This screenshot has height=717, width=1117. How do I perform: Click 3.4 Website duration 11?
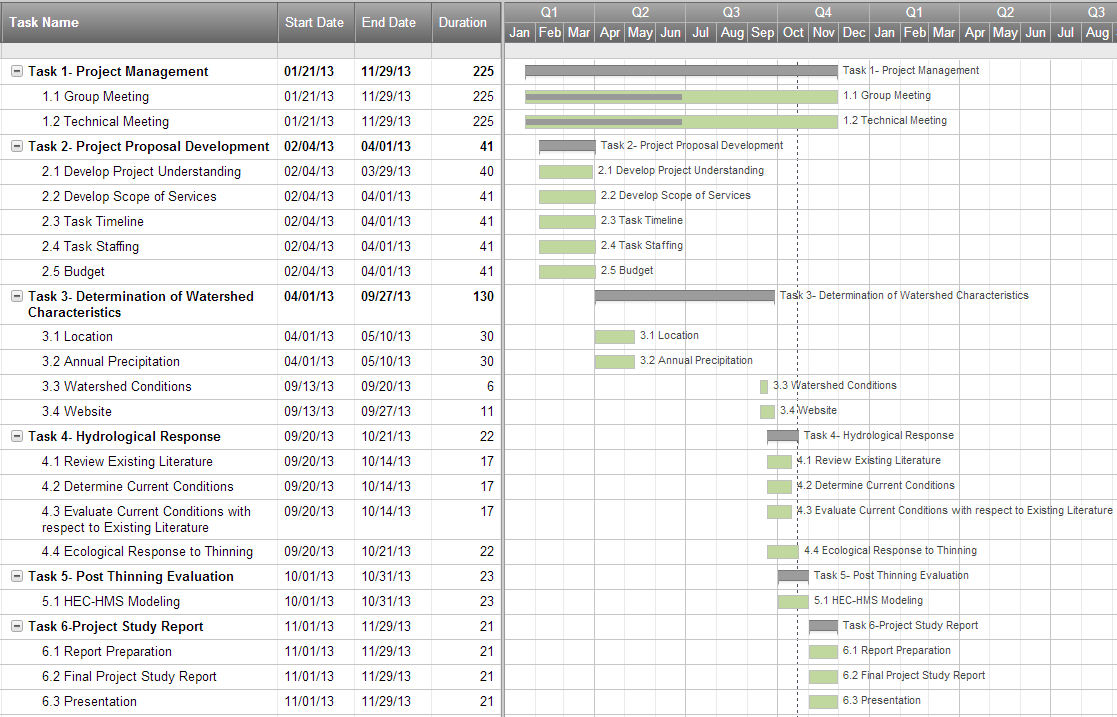click(x=487, y=411)
